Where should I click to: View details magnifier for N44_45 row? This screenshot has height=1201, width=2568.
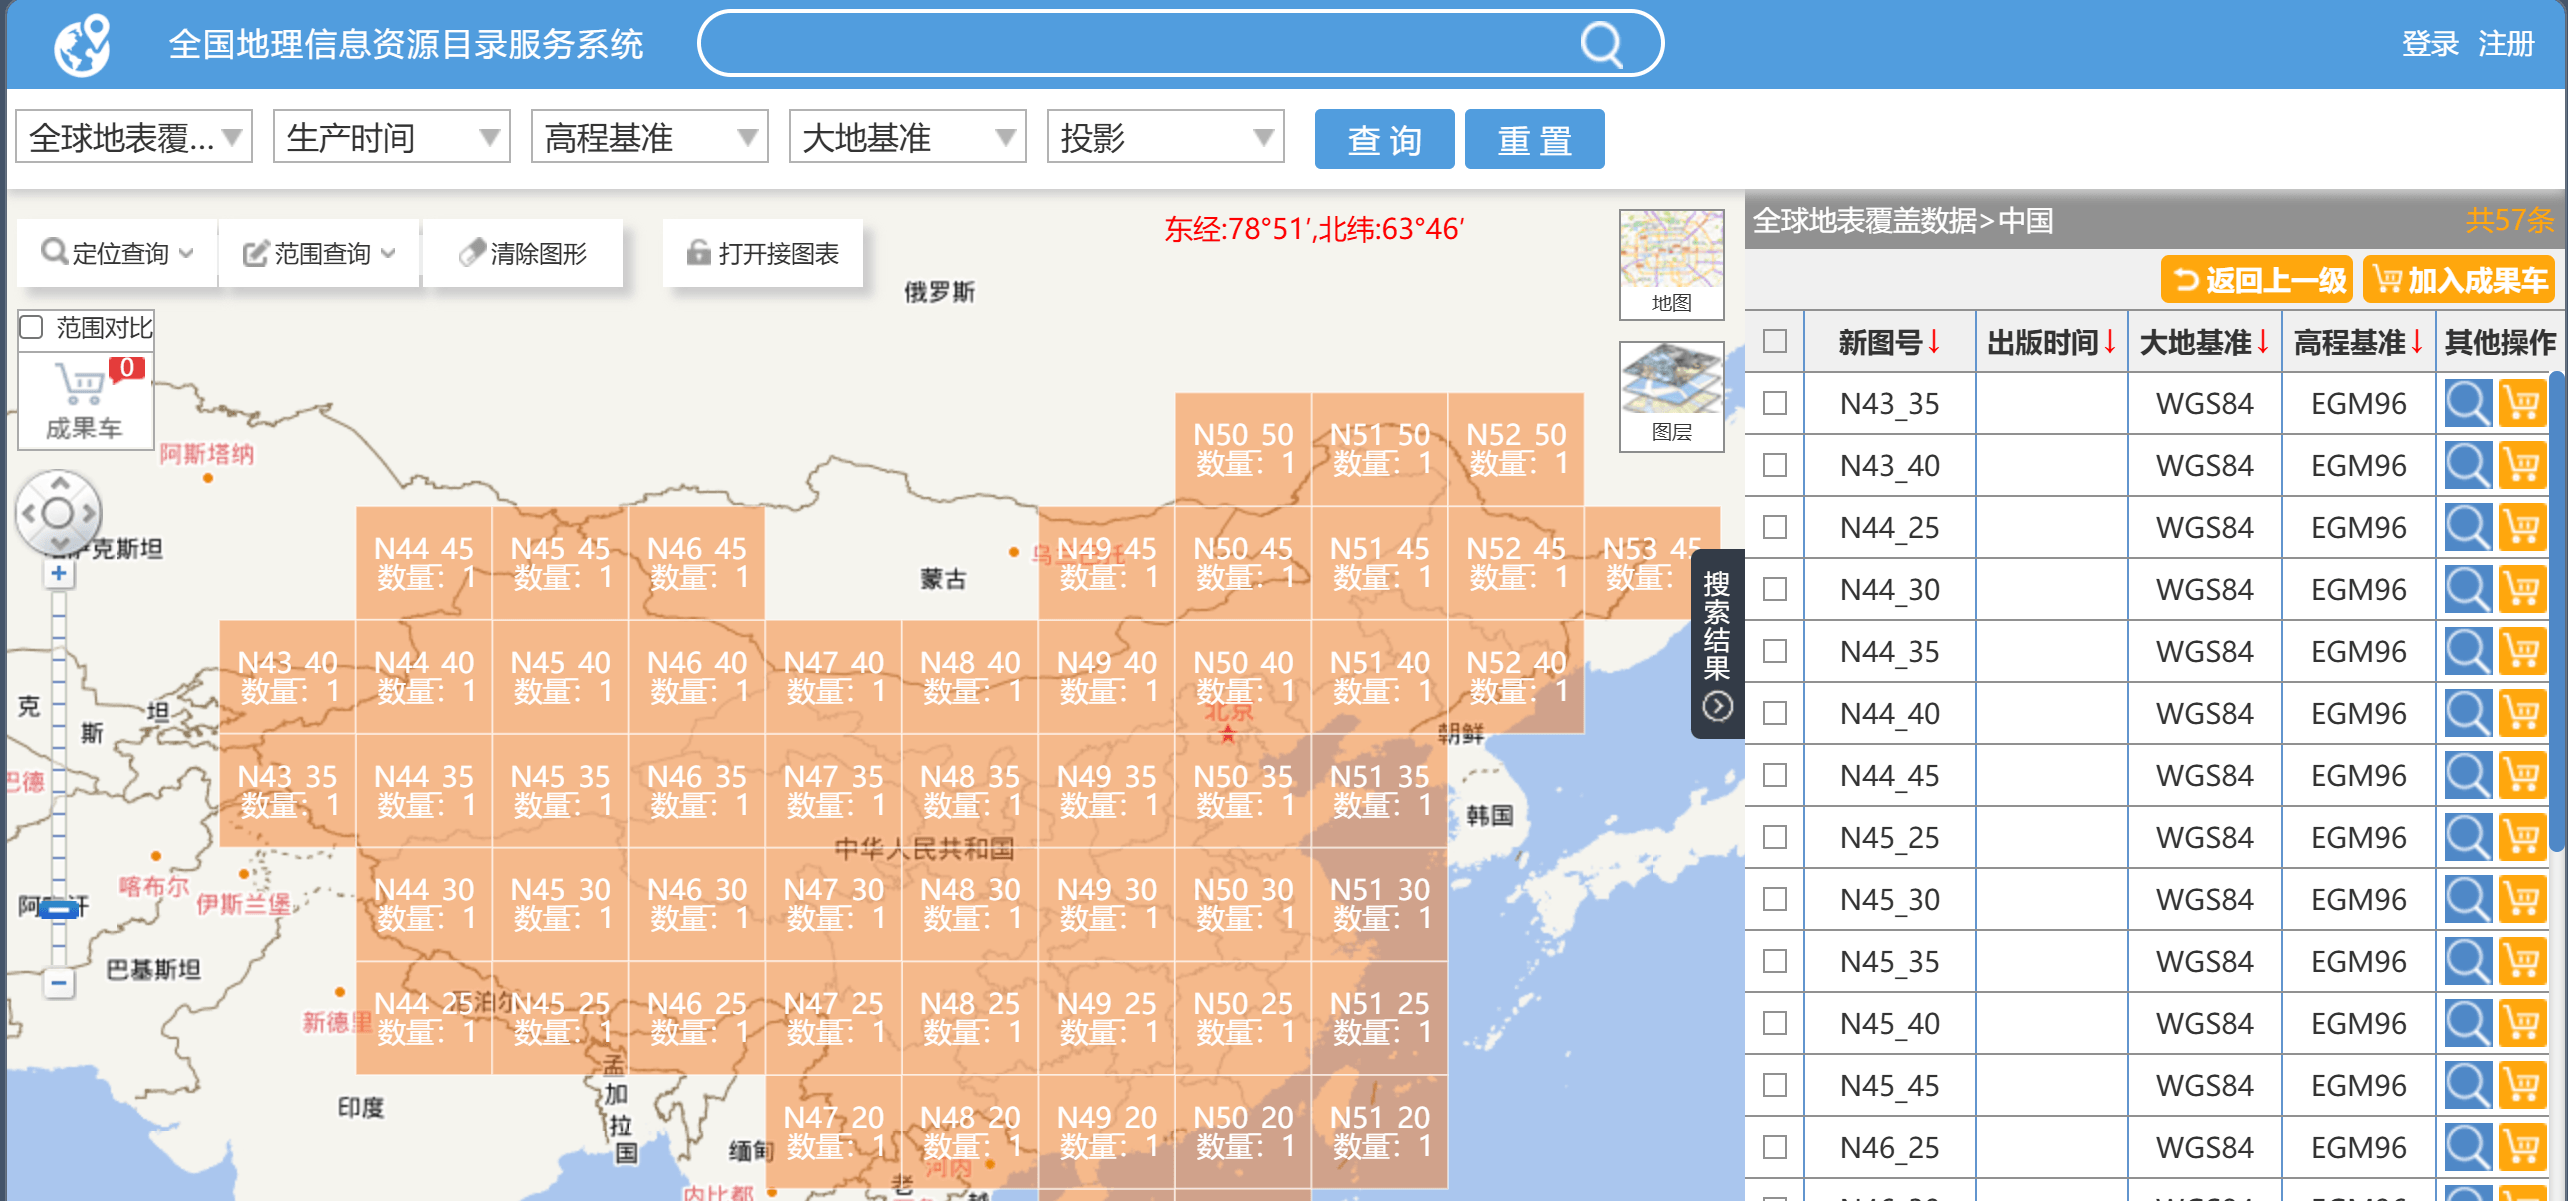click(2468, 775)
